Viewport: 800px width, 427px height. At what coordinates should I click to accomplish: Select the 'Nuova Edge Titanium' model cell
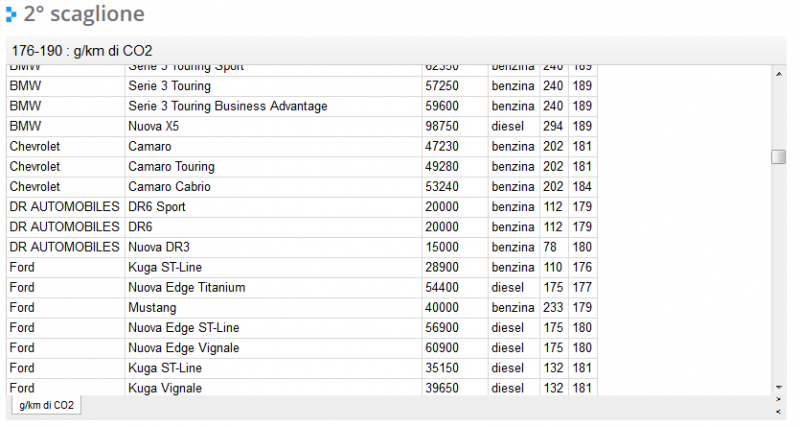pyautogui.click(x=273, y=287)
